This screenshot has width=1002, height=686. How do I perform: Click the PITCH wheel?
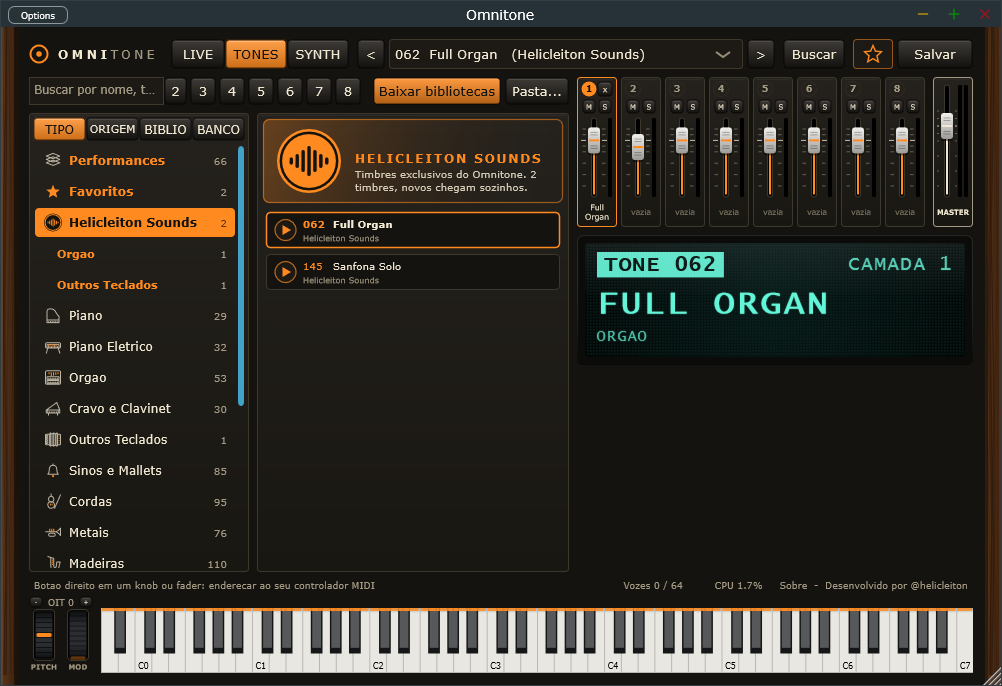[x=44, y=634]
